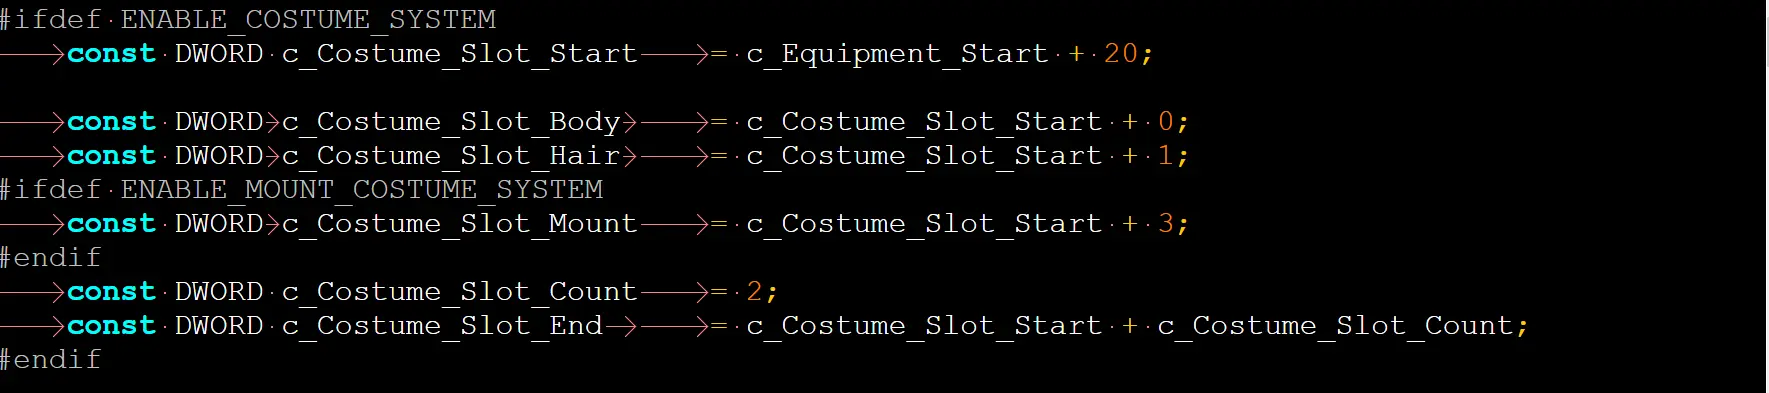Click the ENABLE_COSTUME_SYSTEM macro name
Screen dimensions: 1769x393
tap(308, 20)
